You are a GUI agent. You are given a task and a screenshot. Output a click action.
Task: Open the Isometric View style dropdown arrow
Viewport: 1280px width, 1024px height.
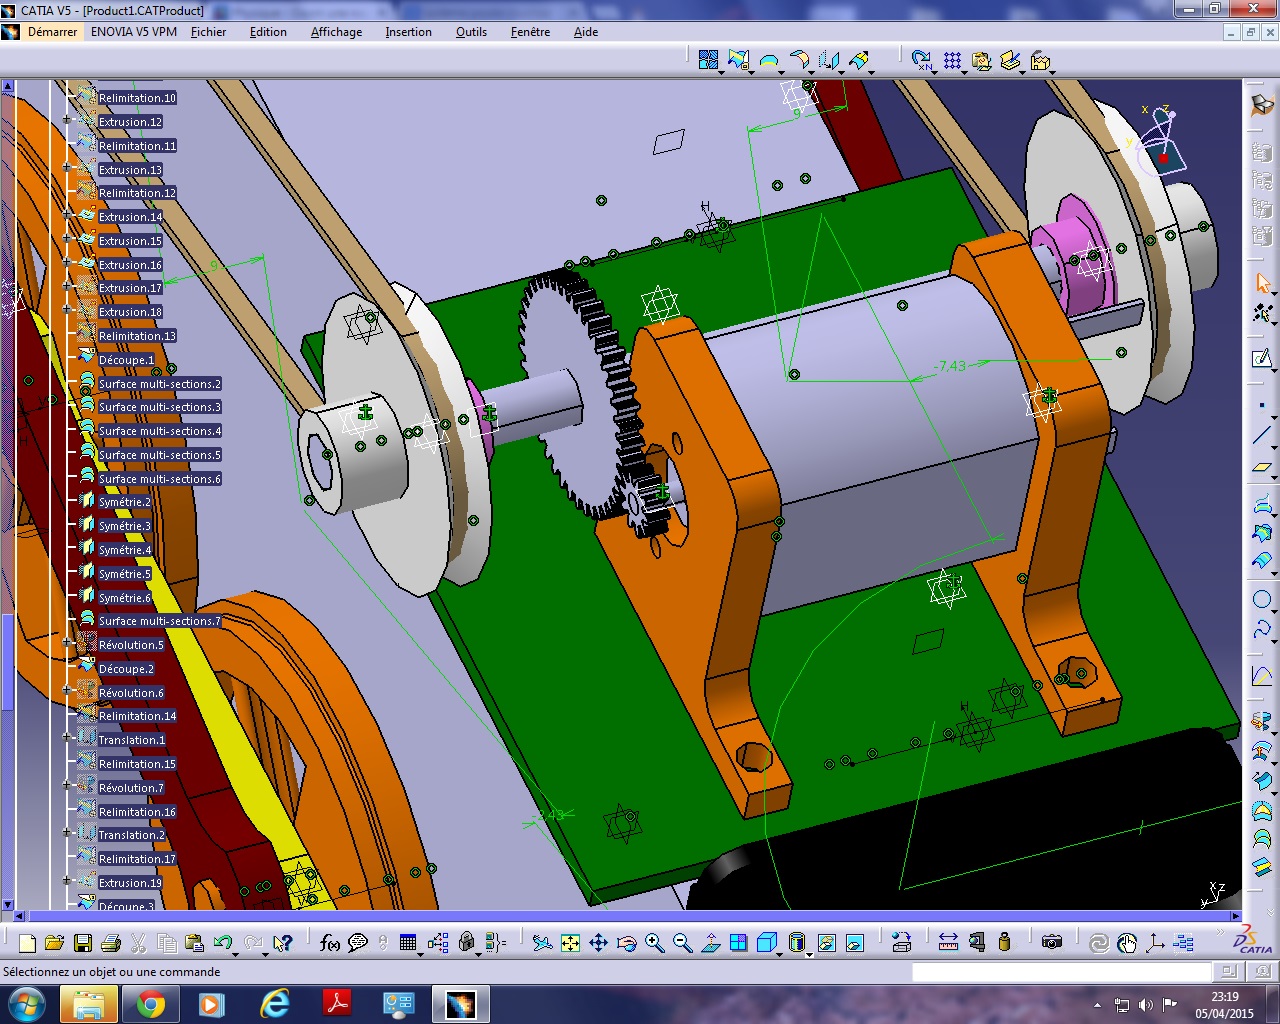tap(780, 953)
